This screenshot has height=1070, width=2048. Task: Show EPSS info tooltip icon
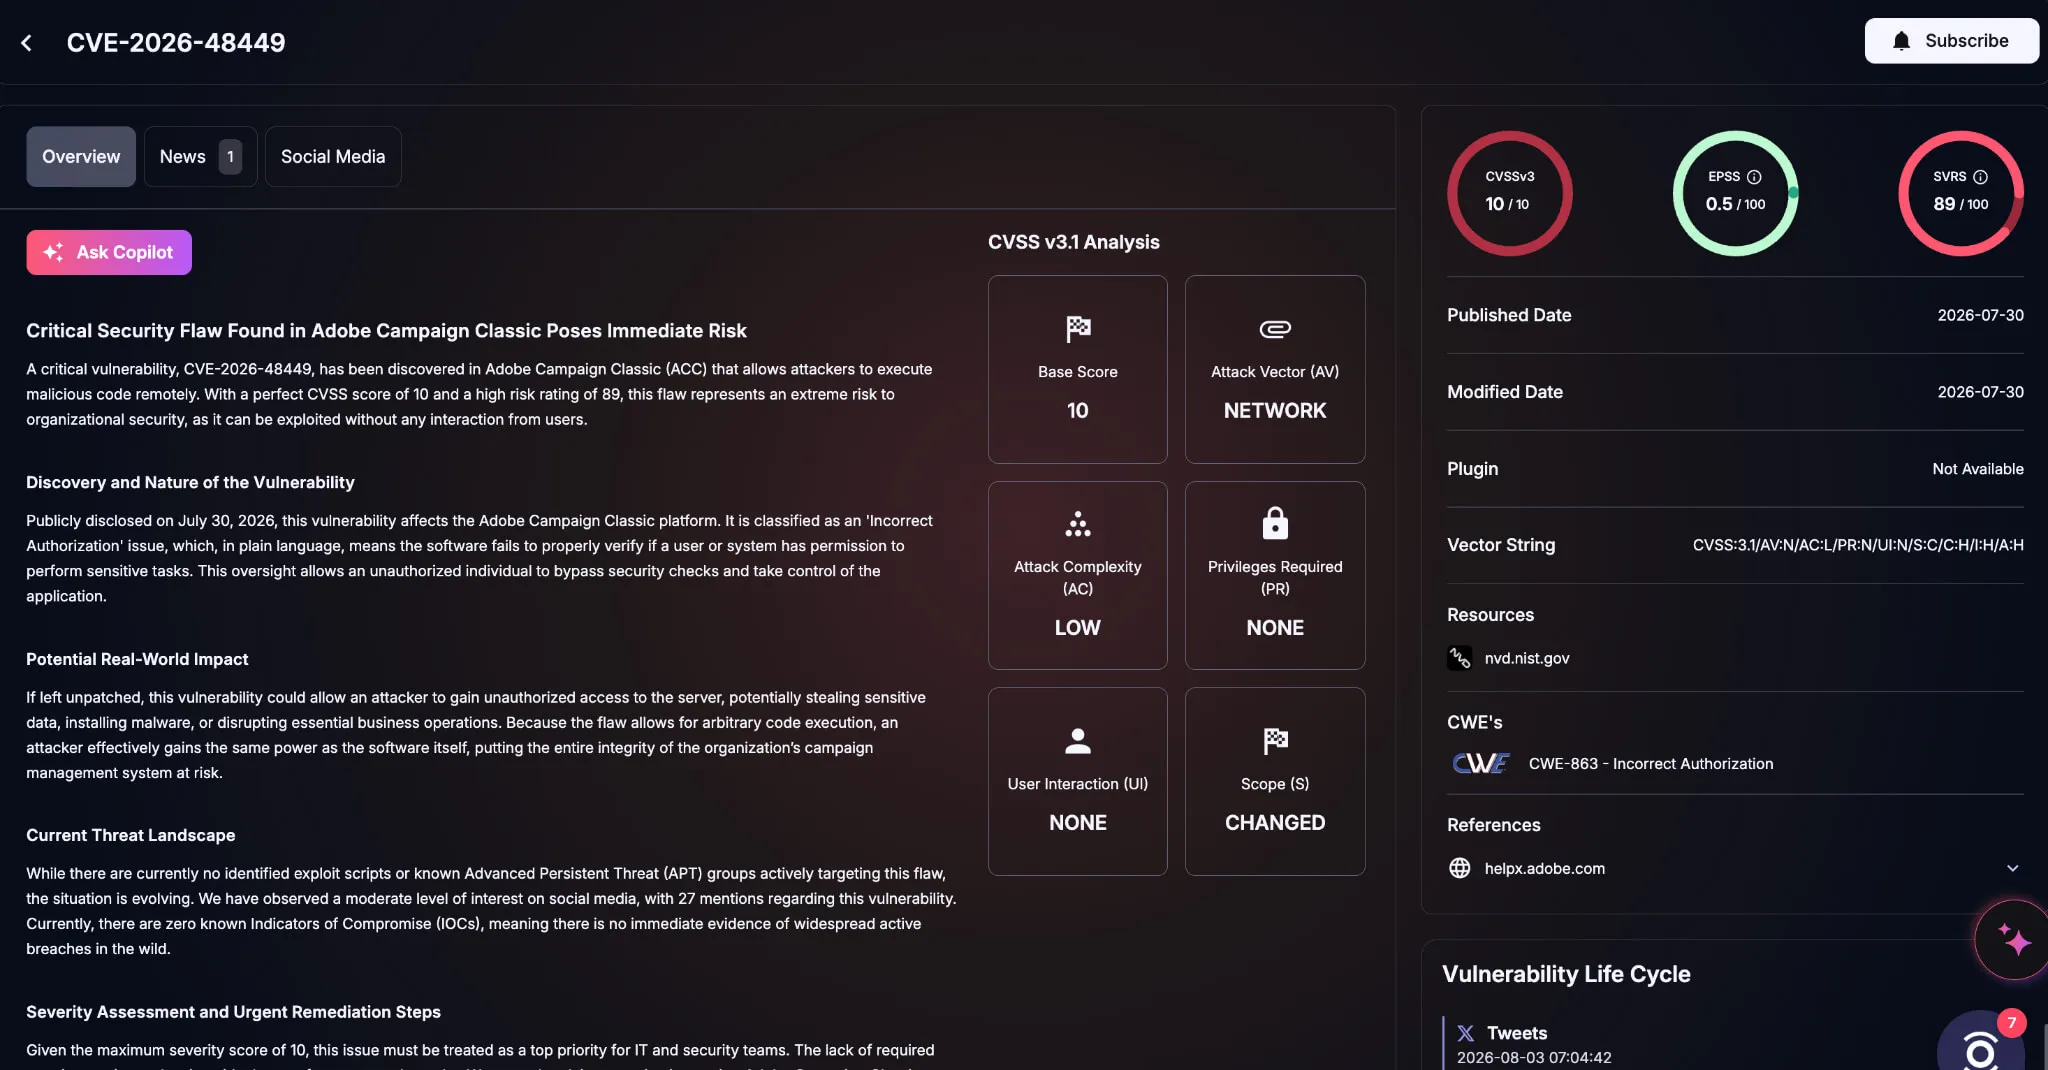[1754, 177]
